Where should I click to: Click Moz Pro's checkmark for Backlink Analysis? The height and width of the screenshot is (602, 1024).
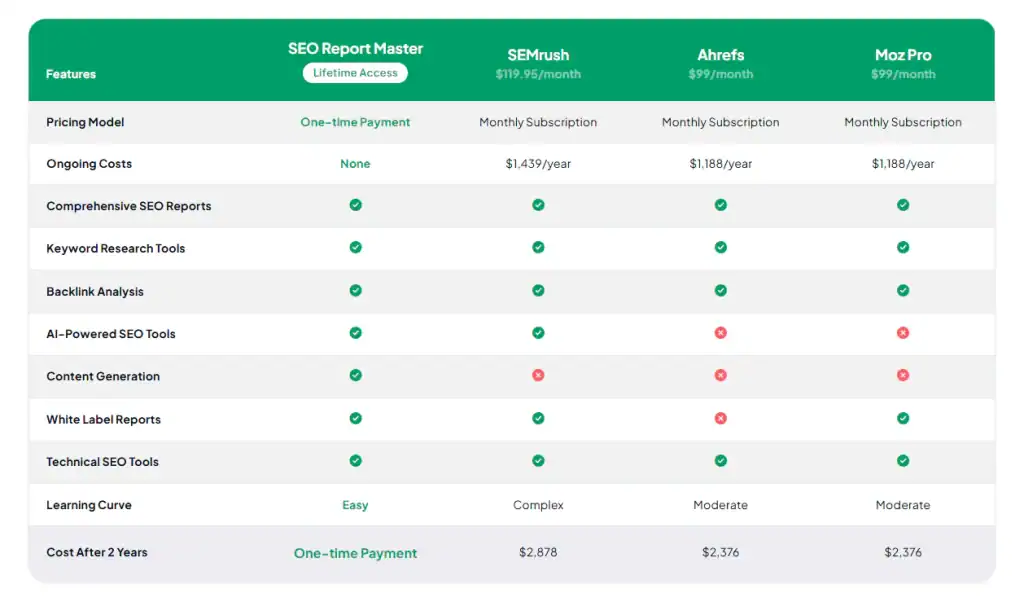pyautogui.click(x=903, y=291)
